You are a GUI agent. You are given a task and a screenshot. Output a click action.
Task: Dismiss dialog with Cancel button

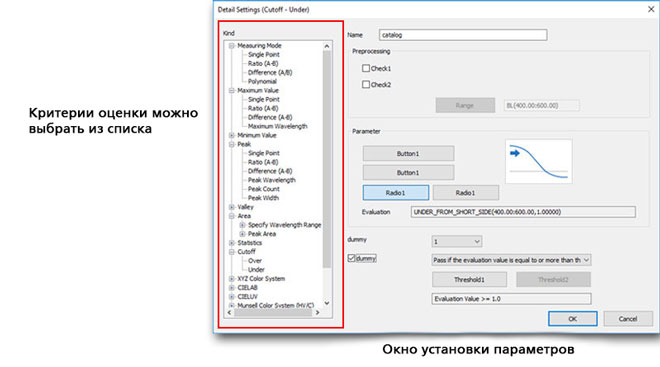point(628,319)
